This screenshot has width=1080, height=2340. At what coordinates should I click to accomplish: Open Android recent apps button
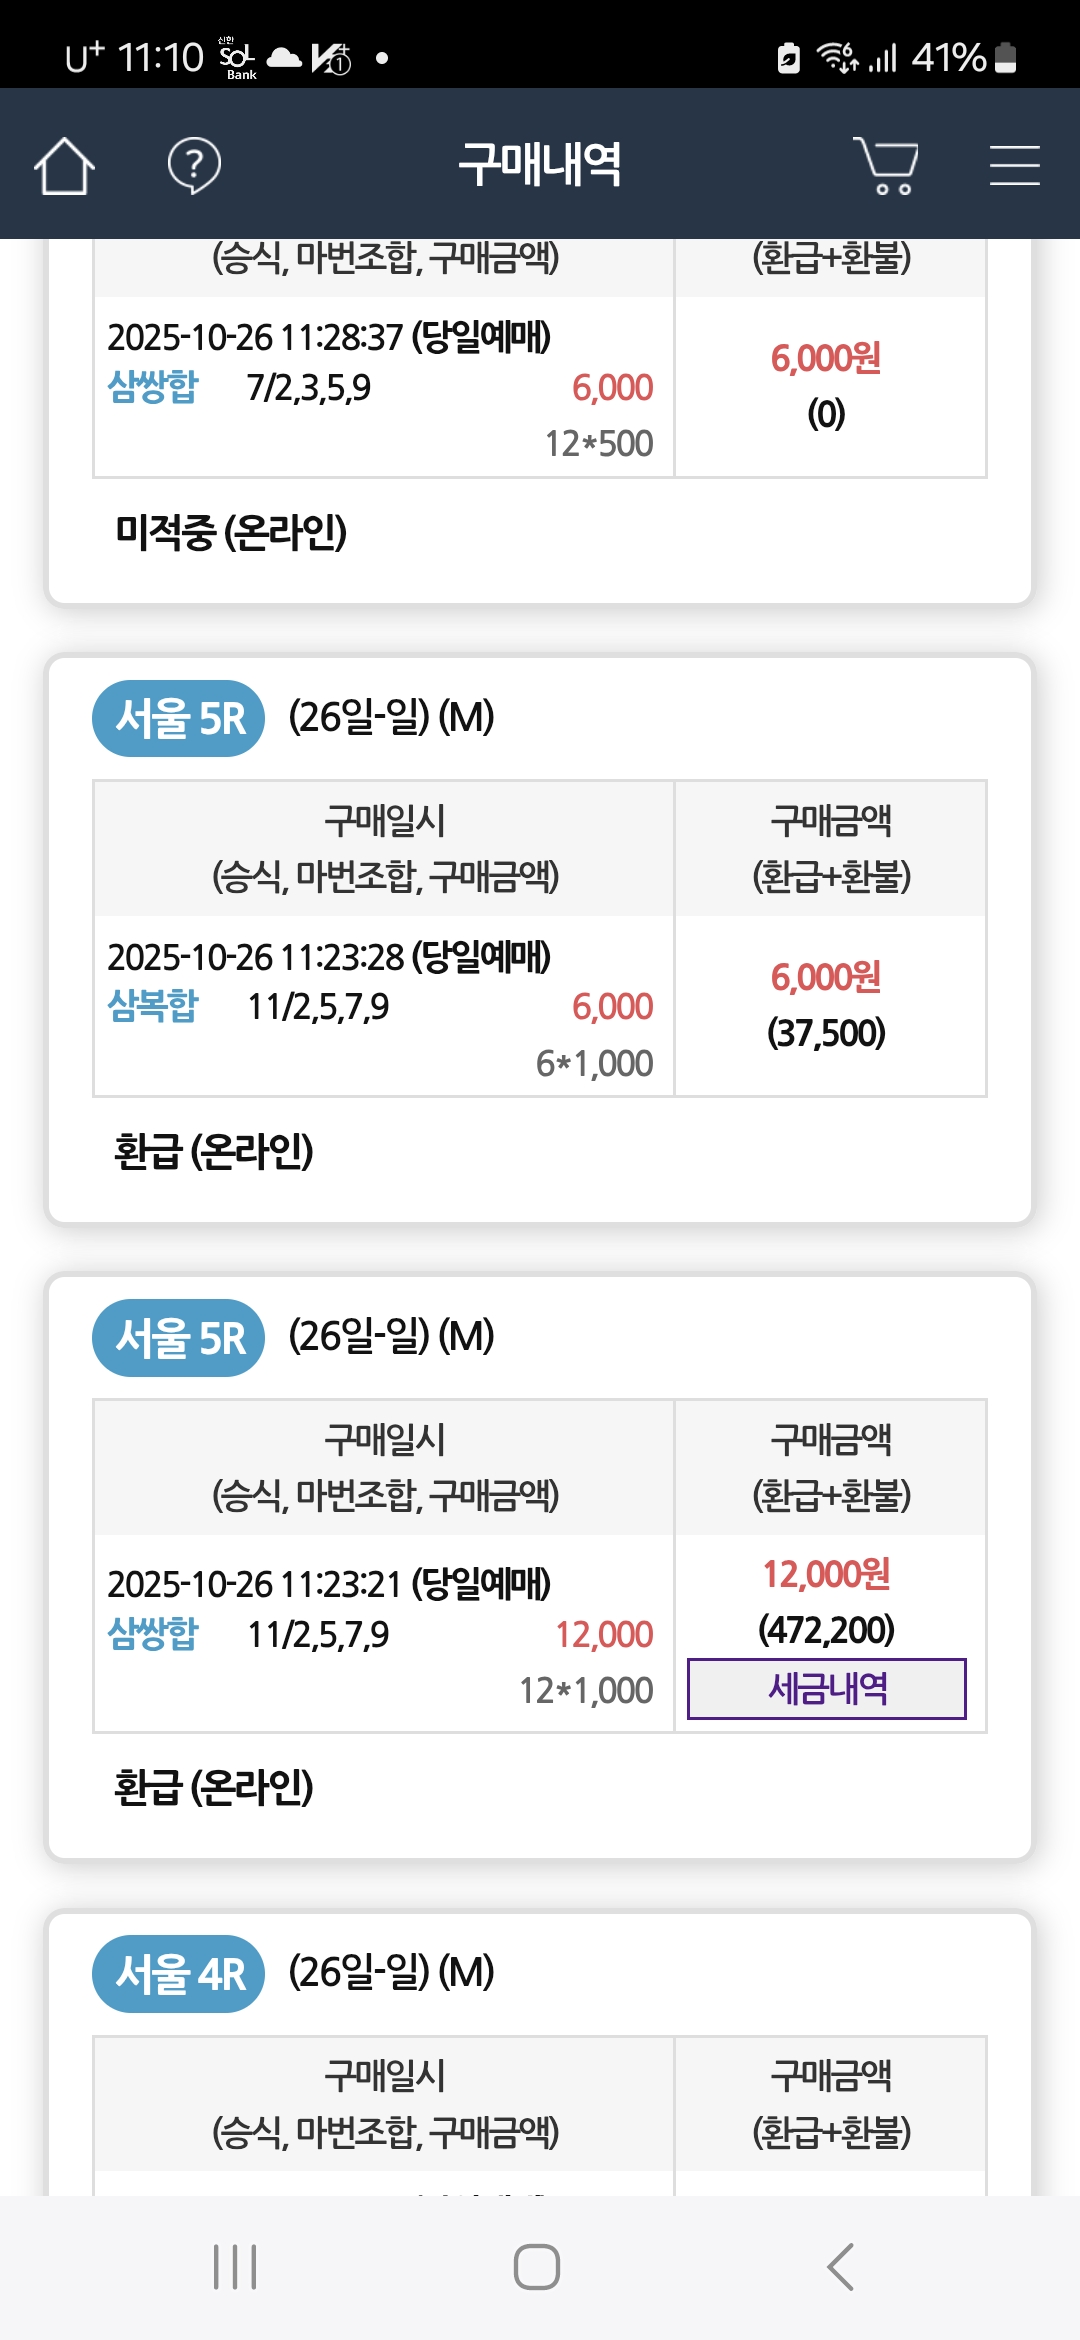coord(235,2267)
